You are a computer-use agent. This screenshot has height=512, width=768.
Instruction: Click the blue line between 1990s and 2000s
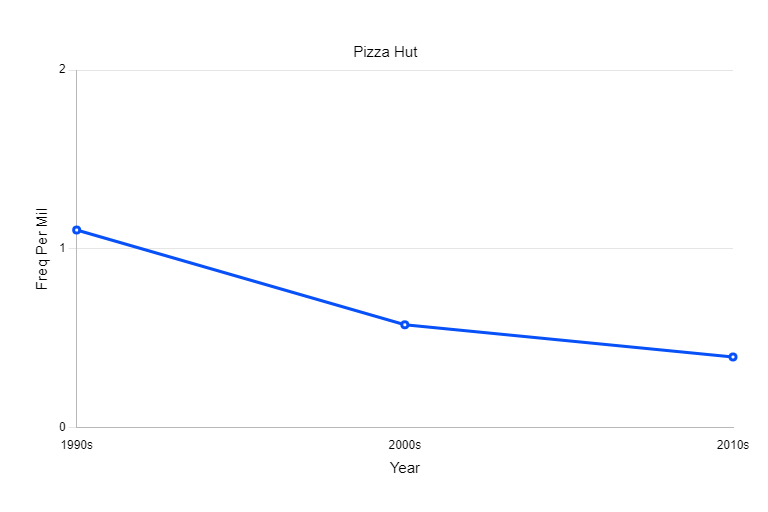point(240,277)
